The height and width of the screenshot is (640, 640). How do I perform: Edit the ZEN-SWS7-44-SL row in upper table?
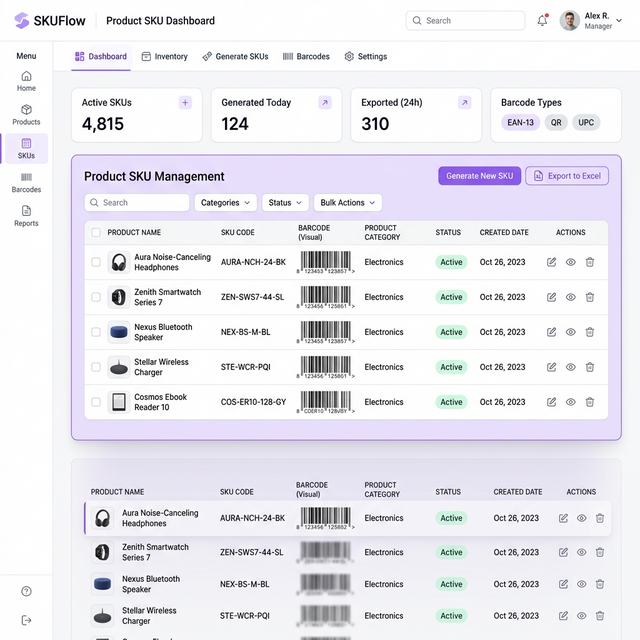[x=551, y=297]
